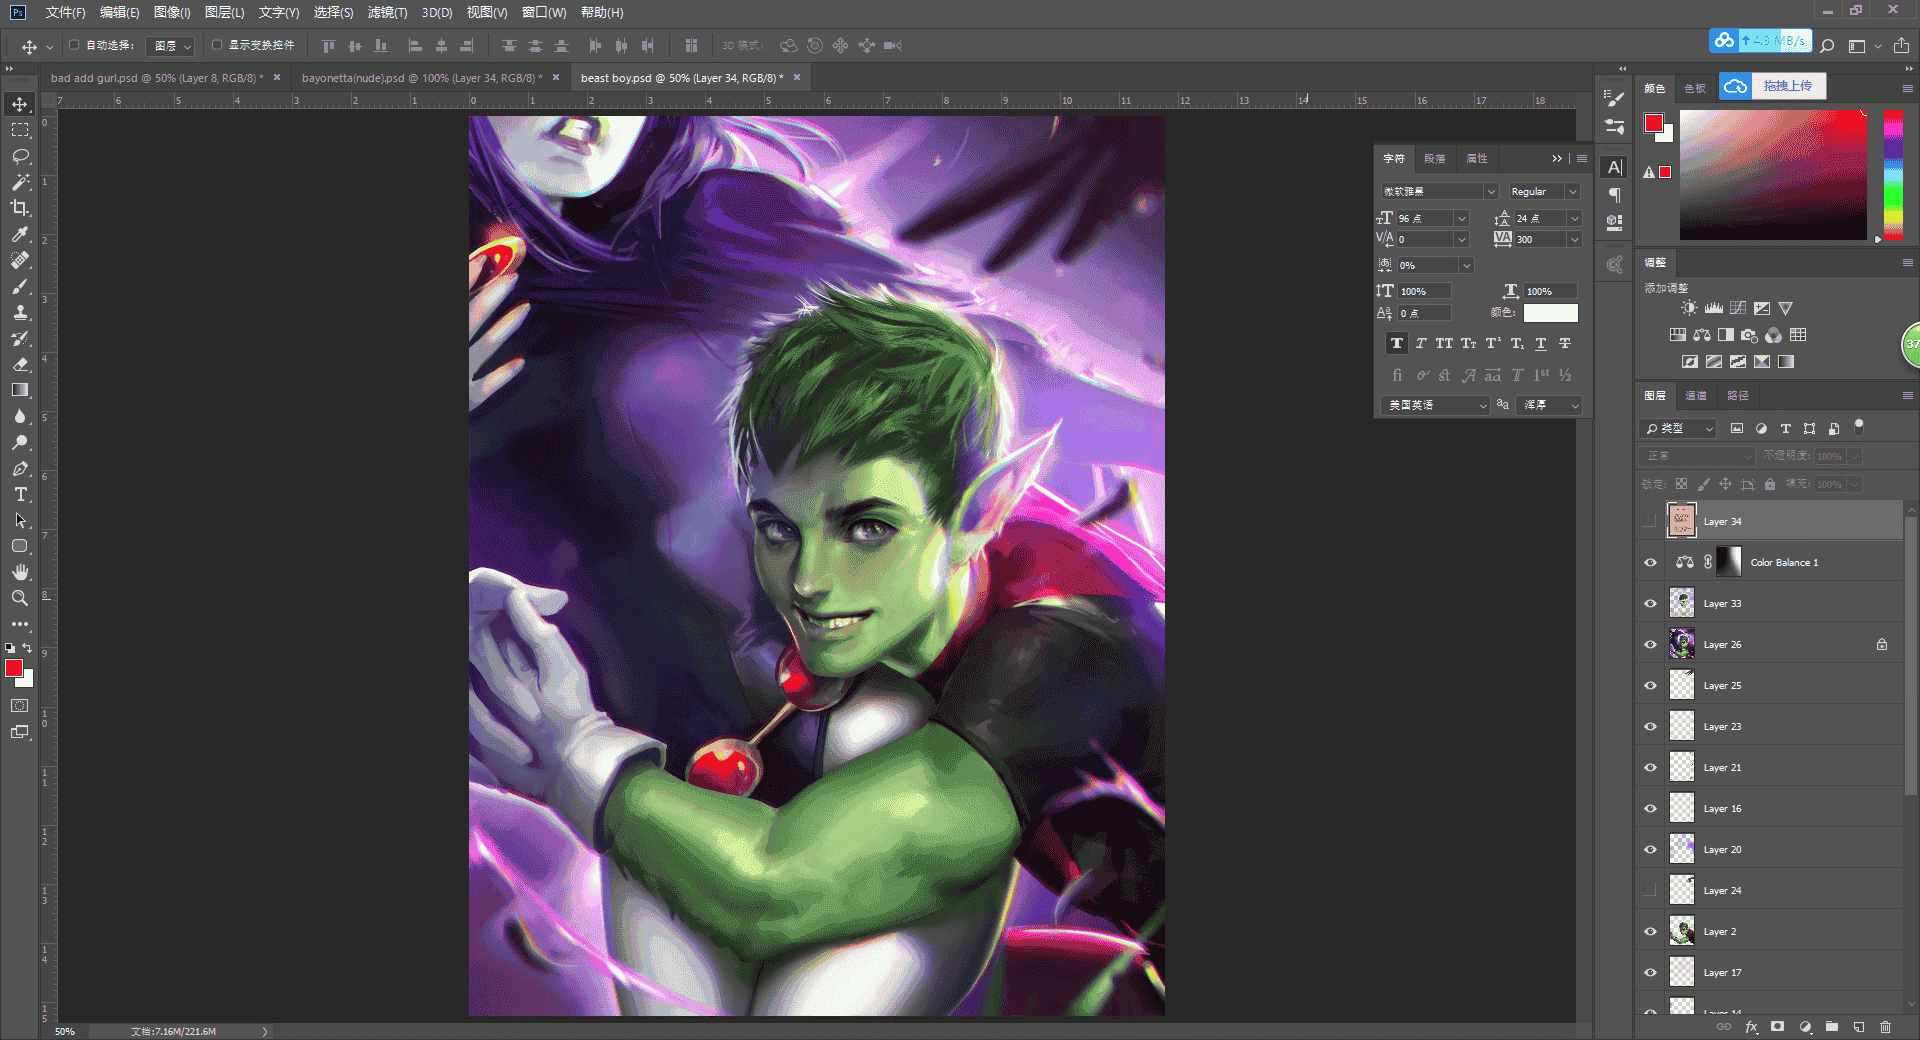Open the 段落 paragraph tab
1920x1040 pixels.
1435,158
